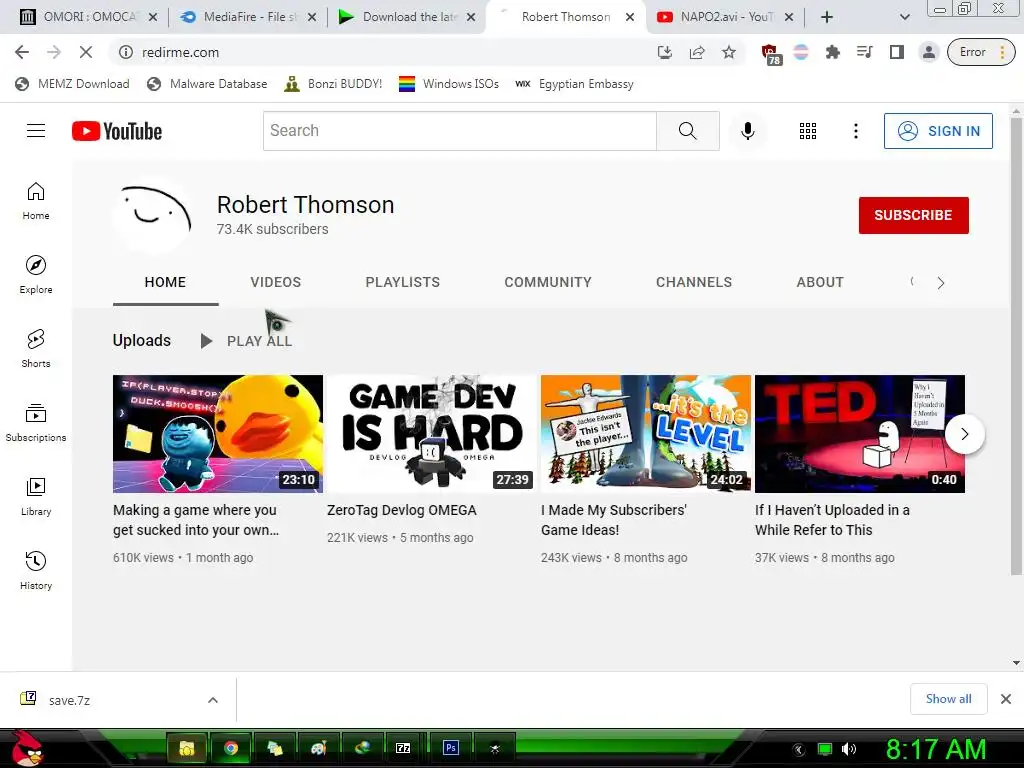The width and height of the screenshot is (1024, 768).
Task: Open Library in sidebar
Action: [36, 497]
